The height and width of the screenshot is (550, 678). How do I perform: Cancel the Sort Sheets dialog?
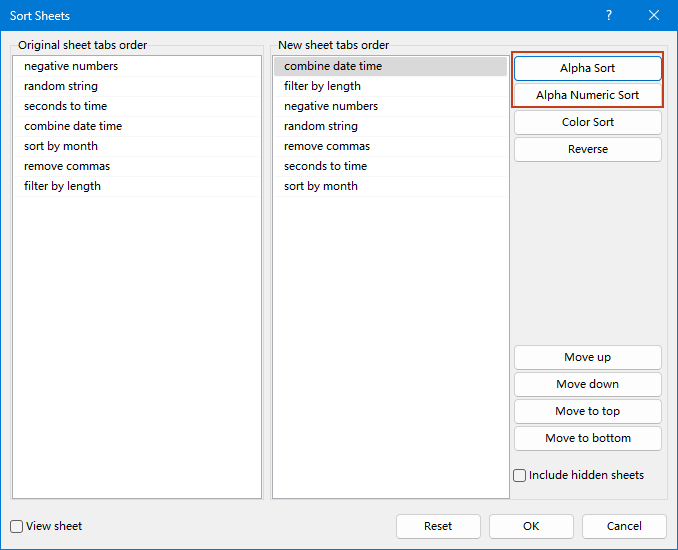[624, 526]
